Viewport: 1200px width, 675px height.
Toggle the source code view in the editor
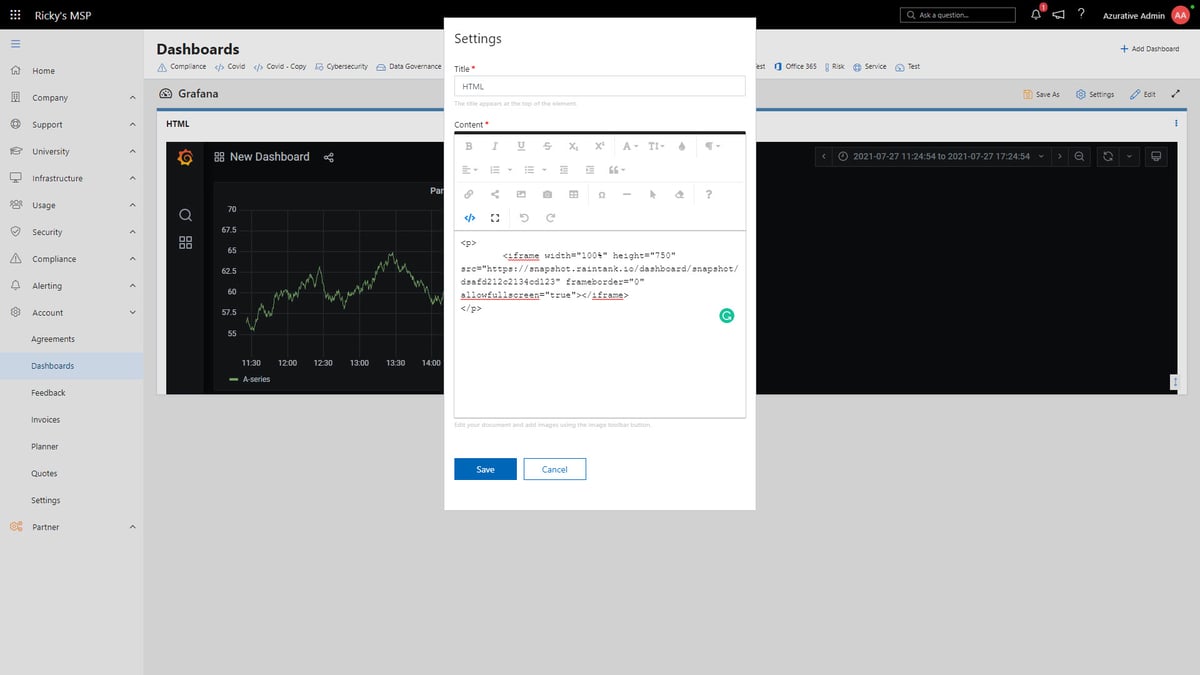pyautogui.click(x=469, y=217)
